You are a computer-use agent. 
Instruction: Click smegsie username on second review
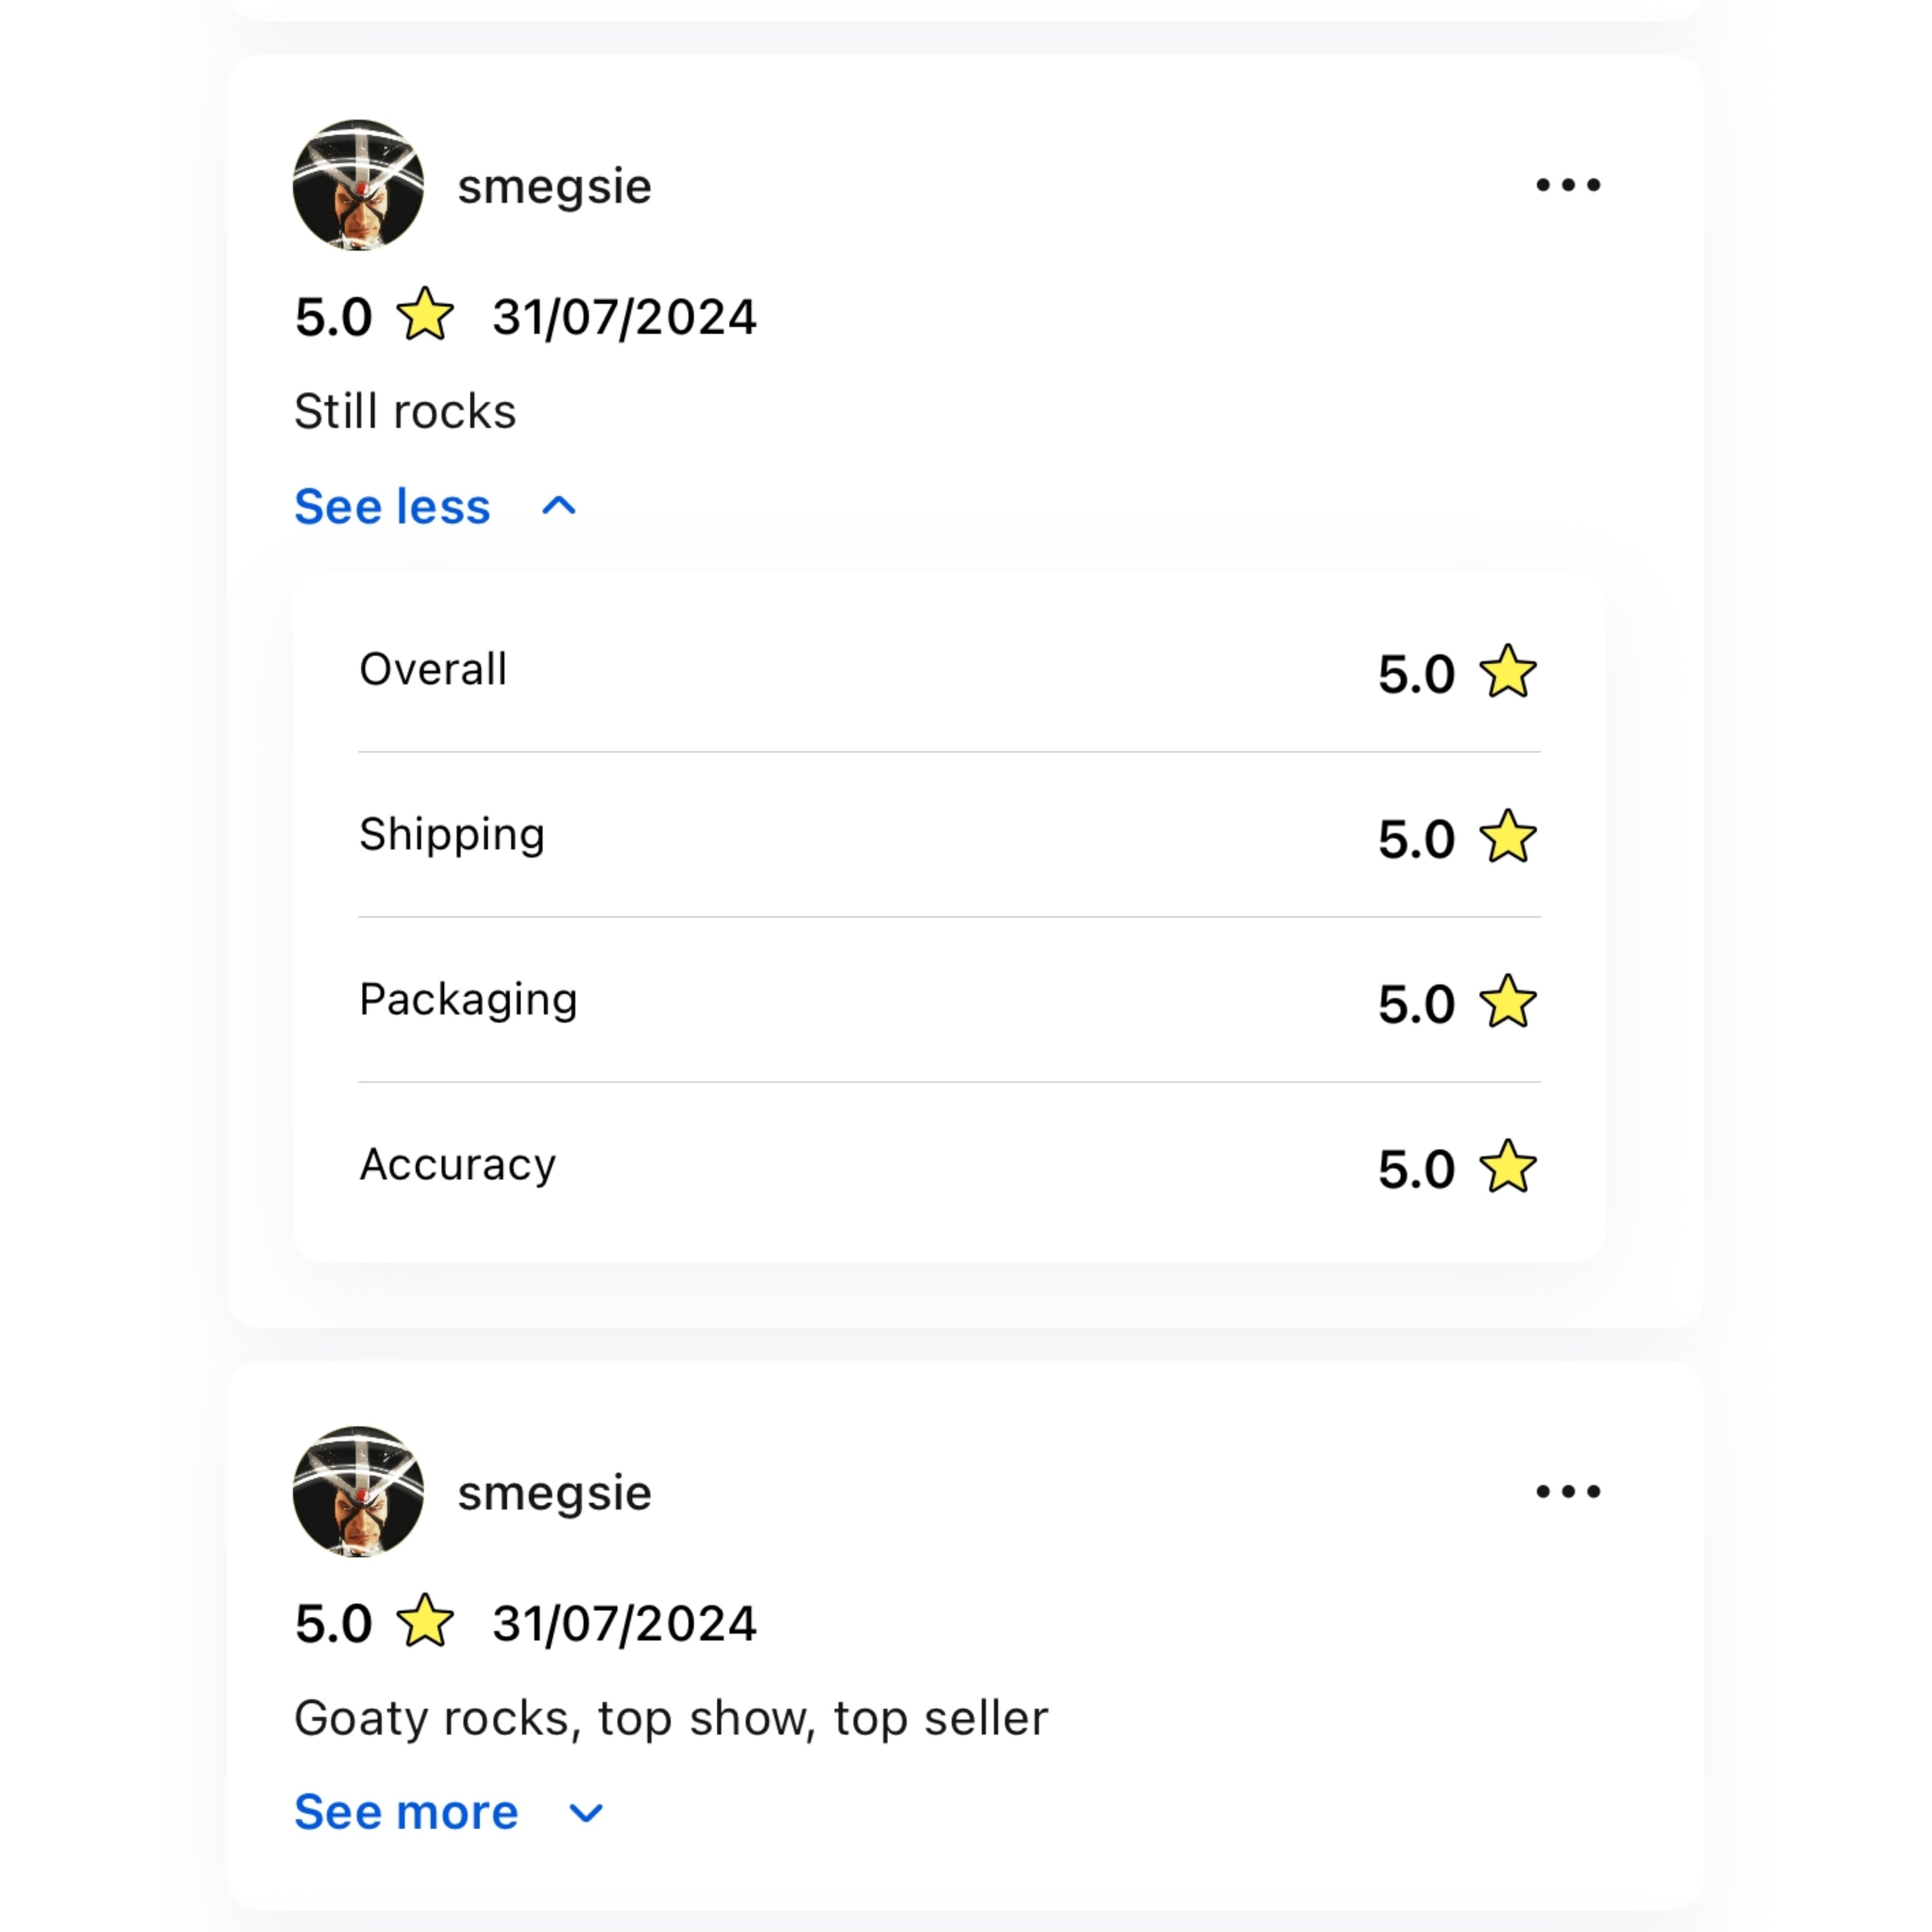pyautogui.click(x=554, y=1493)
